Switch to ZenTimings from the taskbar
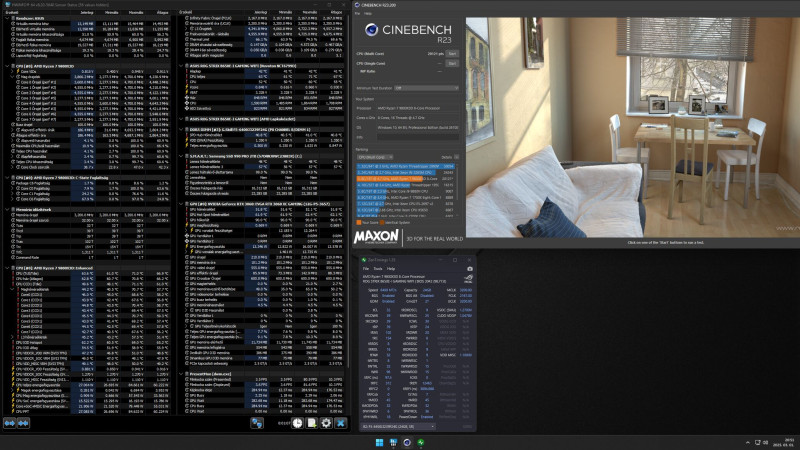The height and width of the screenshot is (450, 800). tap(421, 442)
